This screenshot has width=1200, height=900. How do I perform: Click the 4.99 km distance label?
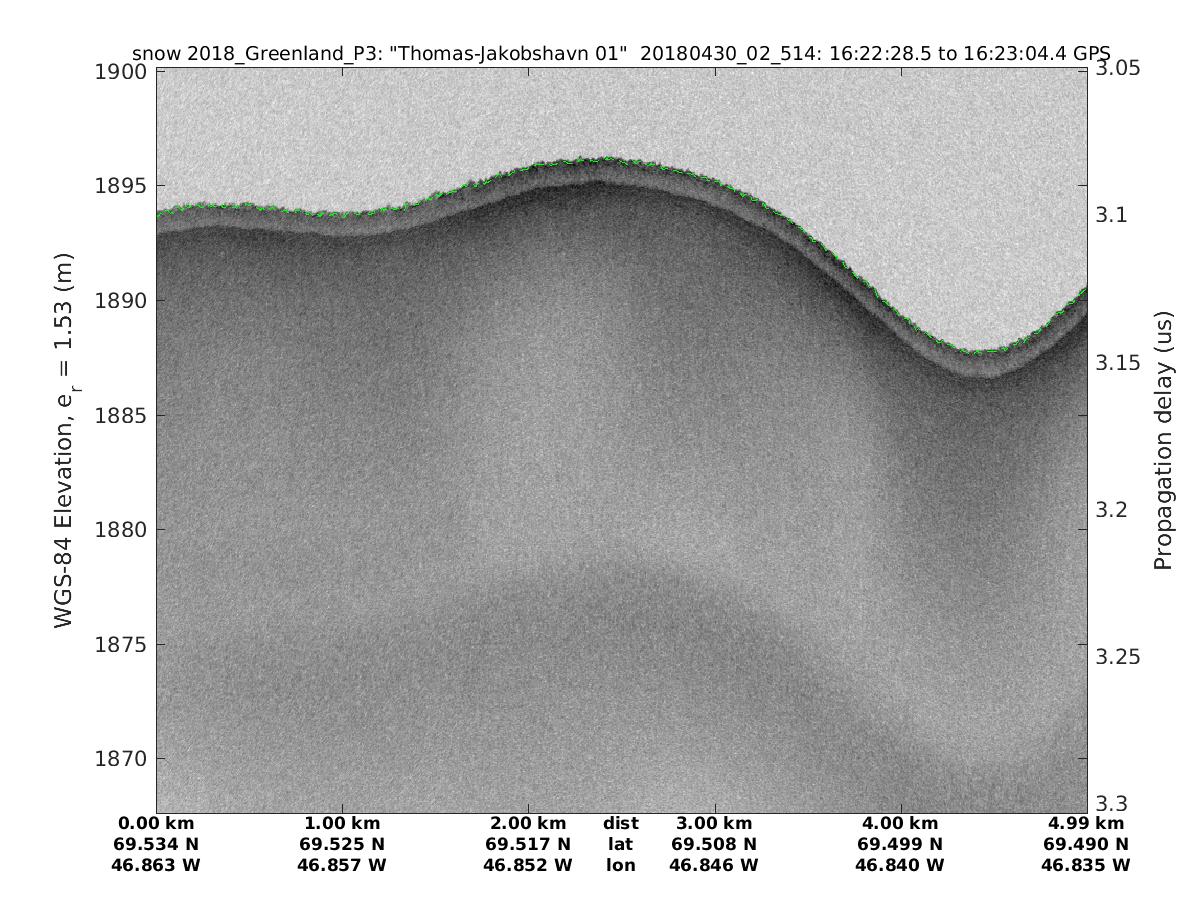[x=1087, y=823]
